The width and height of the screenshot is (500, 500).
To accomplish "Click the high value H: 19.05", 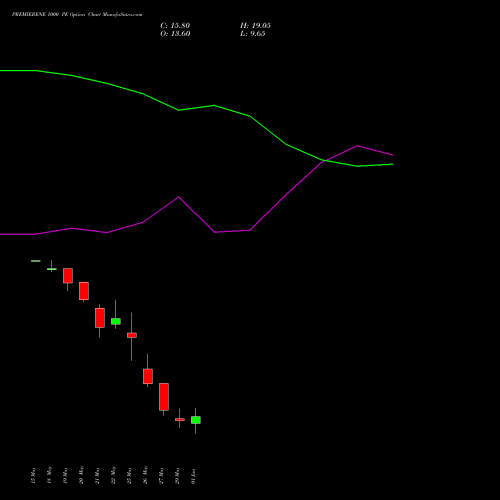I will (x=255, y=26).
